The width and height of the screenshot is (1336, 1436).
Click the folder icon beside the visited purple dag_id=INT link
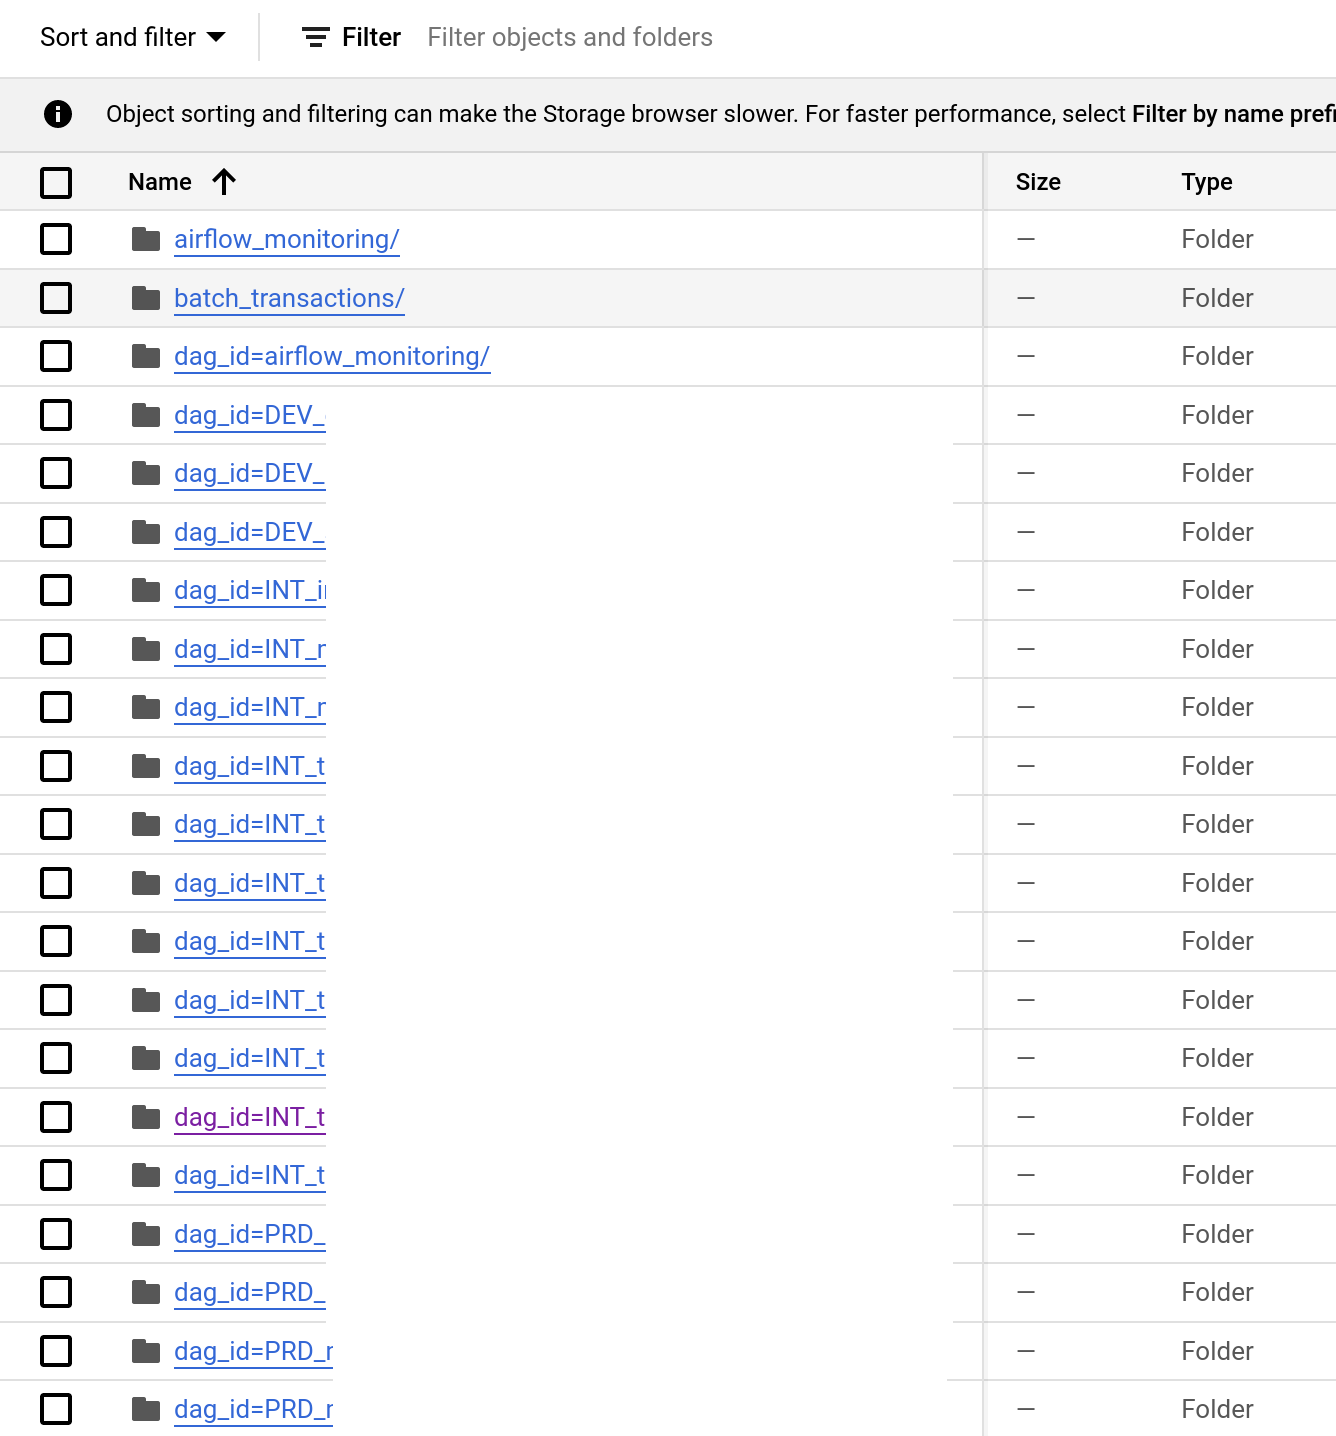[145, 1117]
